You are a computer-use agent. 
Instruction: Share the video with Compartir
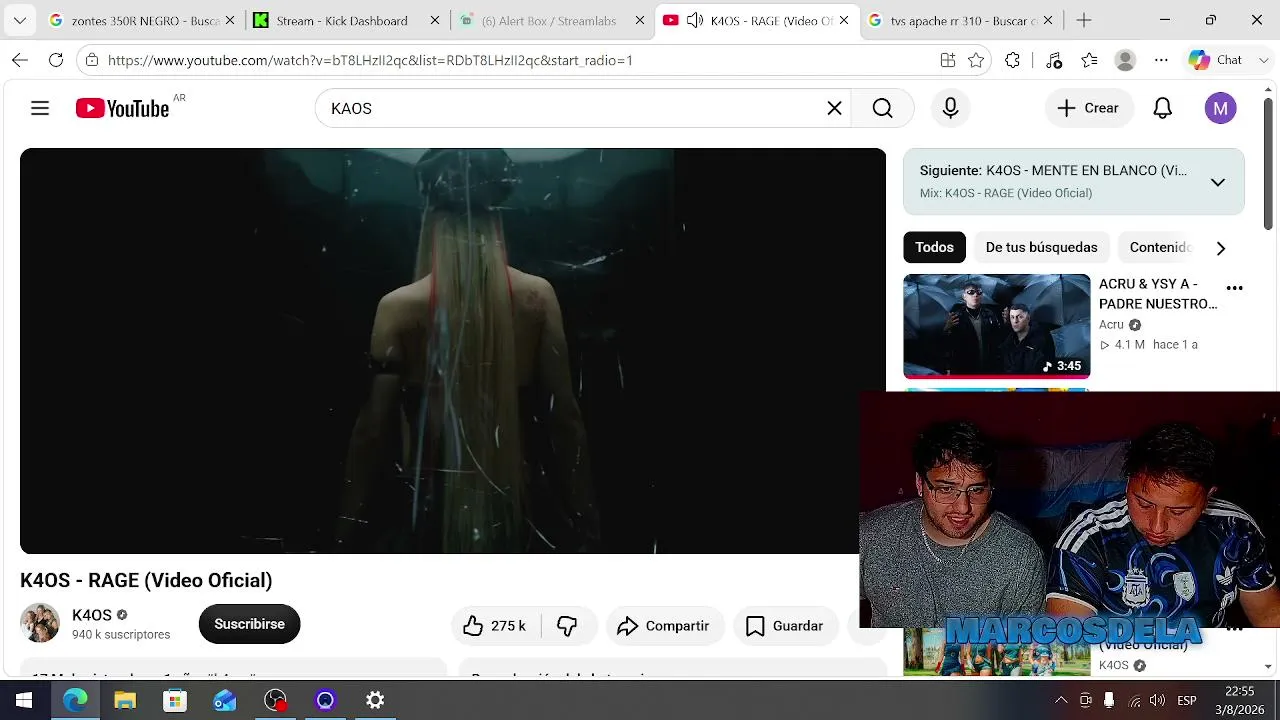pos(664,626)
